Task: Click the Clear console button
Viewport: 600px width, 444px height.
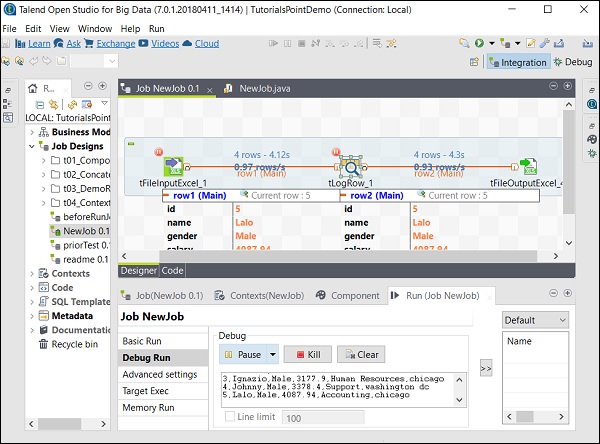Action: (x=361, y=355)
